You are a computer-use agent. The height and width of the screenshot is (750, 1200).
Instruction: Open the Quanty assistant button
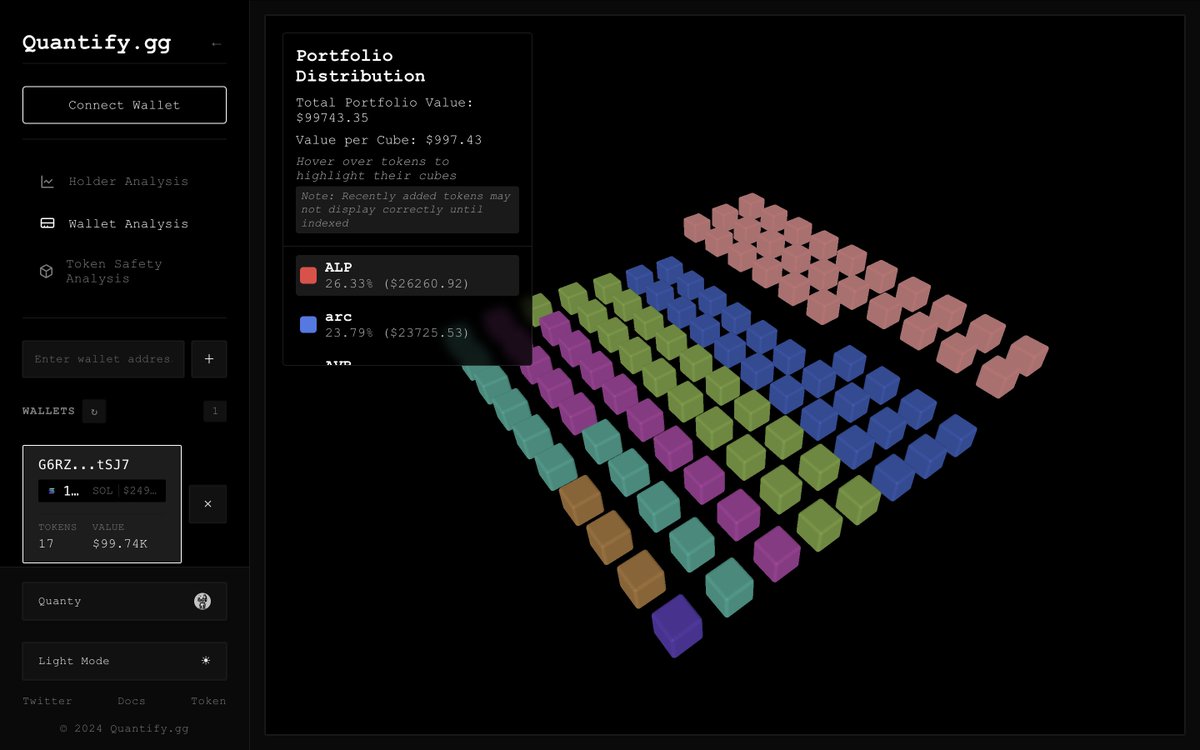(x=124, y=601)
